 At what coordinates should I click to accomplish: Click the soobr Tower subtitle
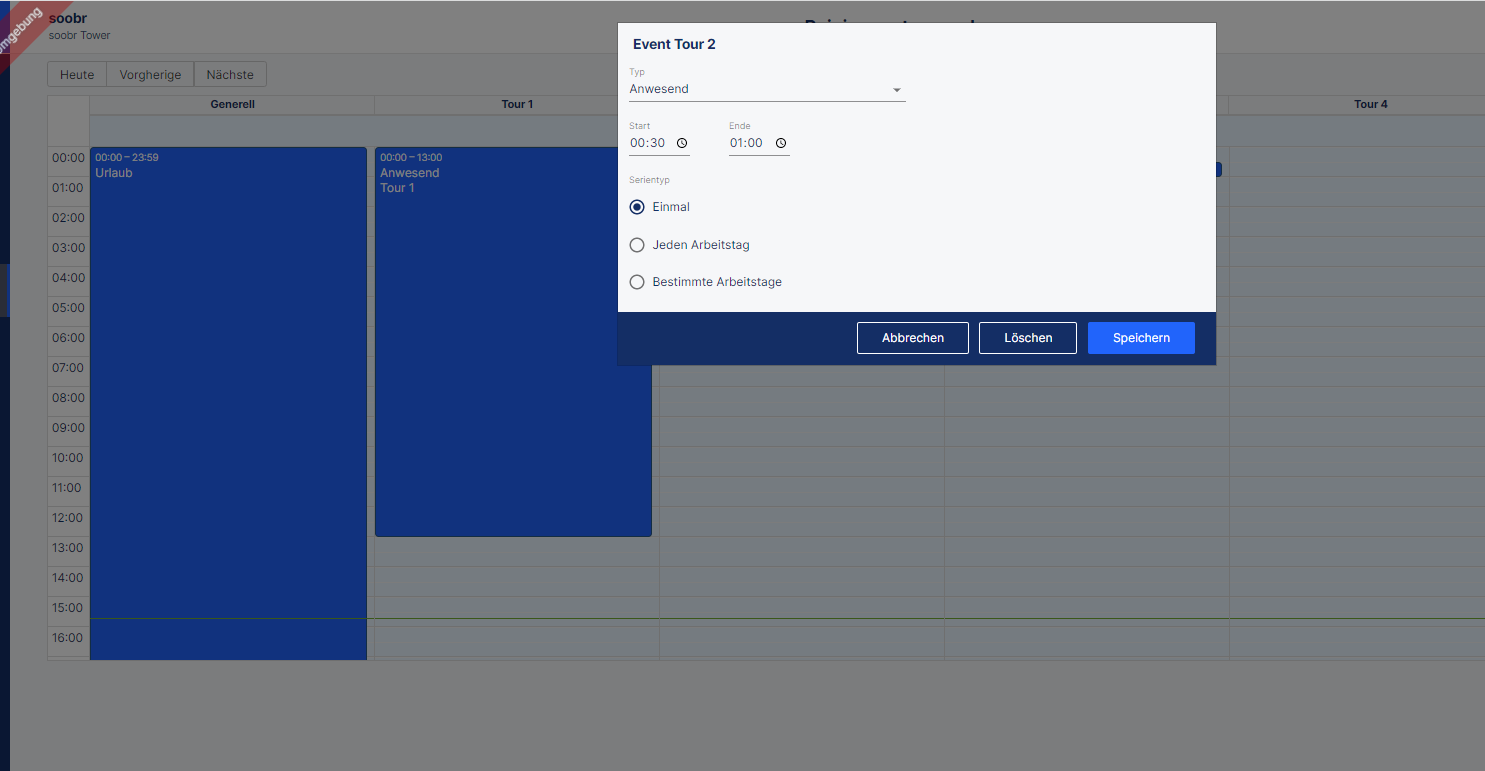79,35
